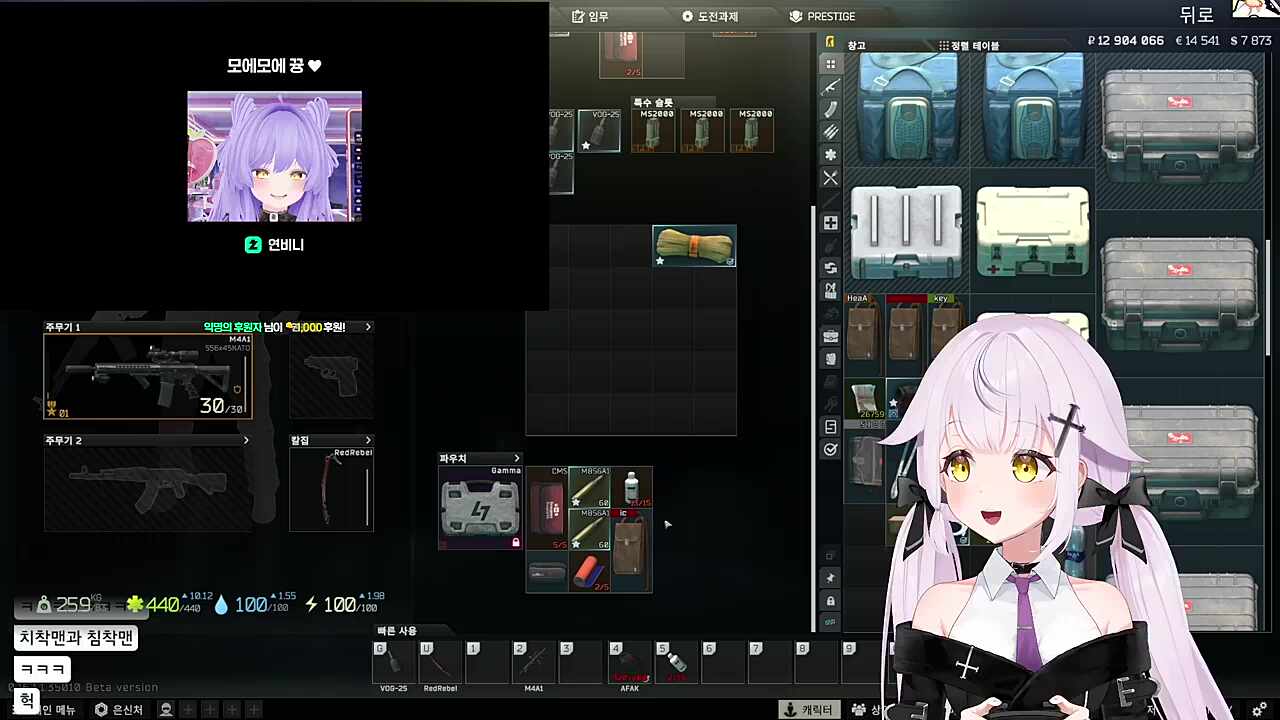Click the 정렬 테이블 sort button
This screenshot has height=720, width=1280.
click(968, 45)
